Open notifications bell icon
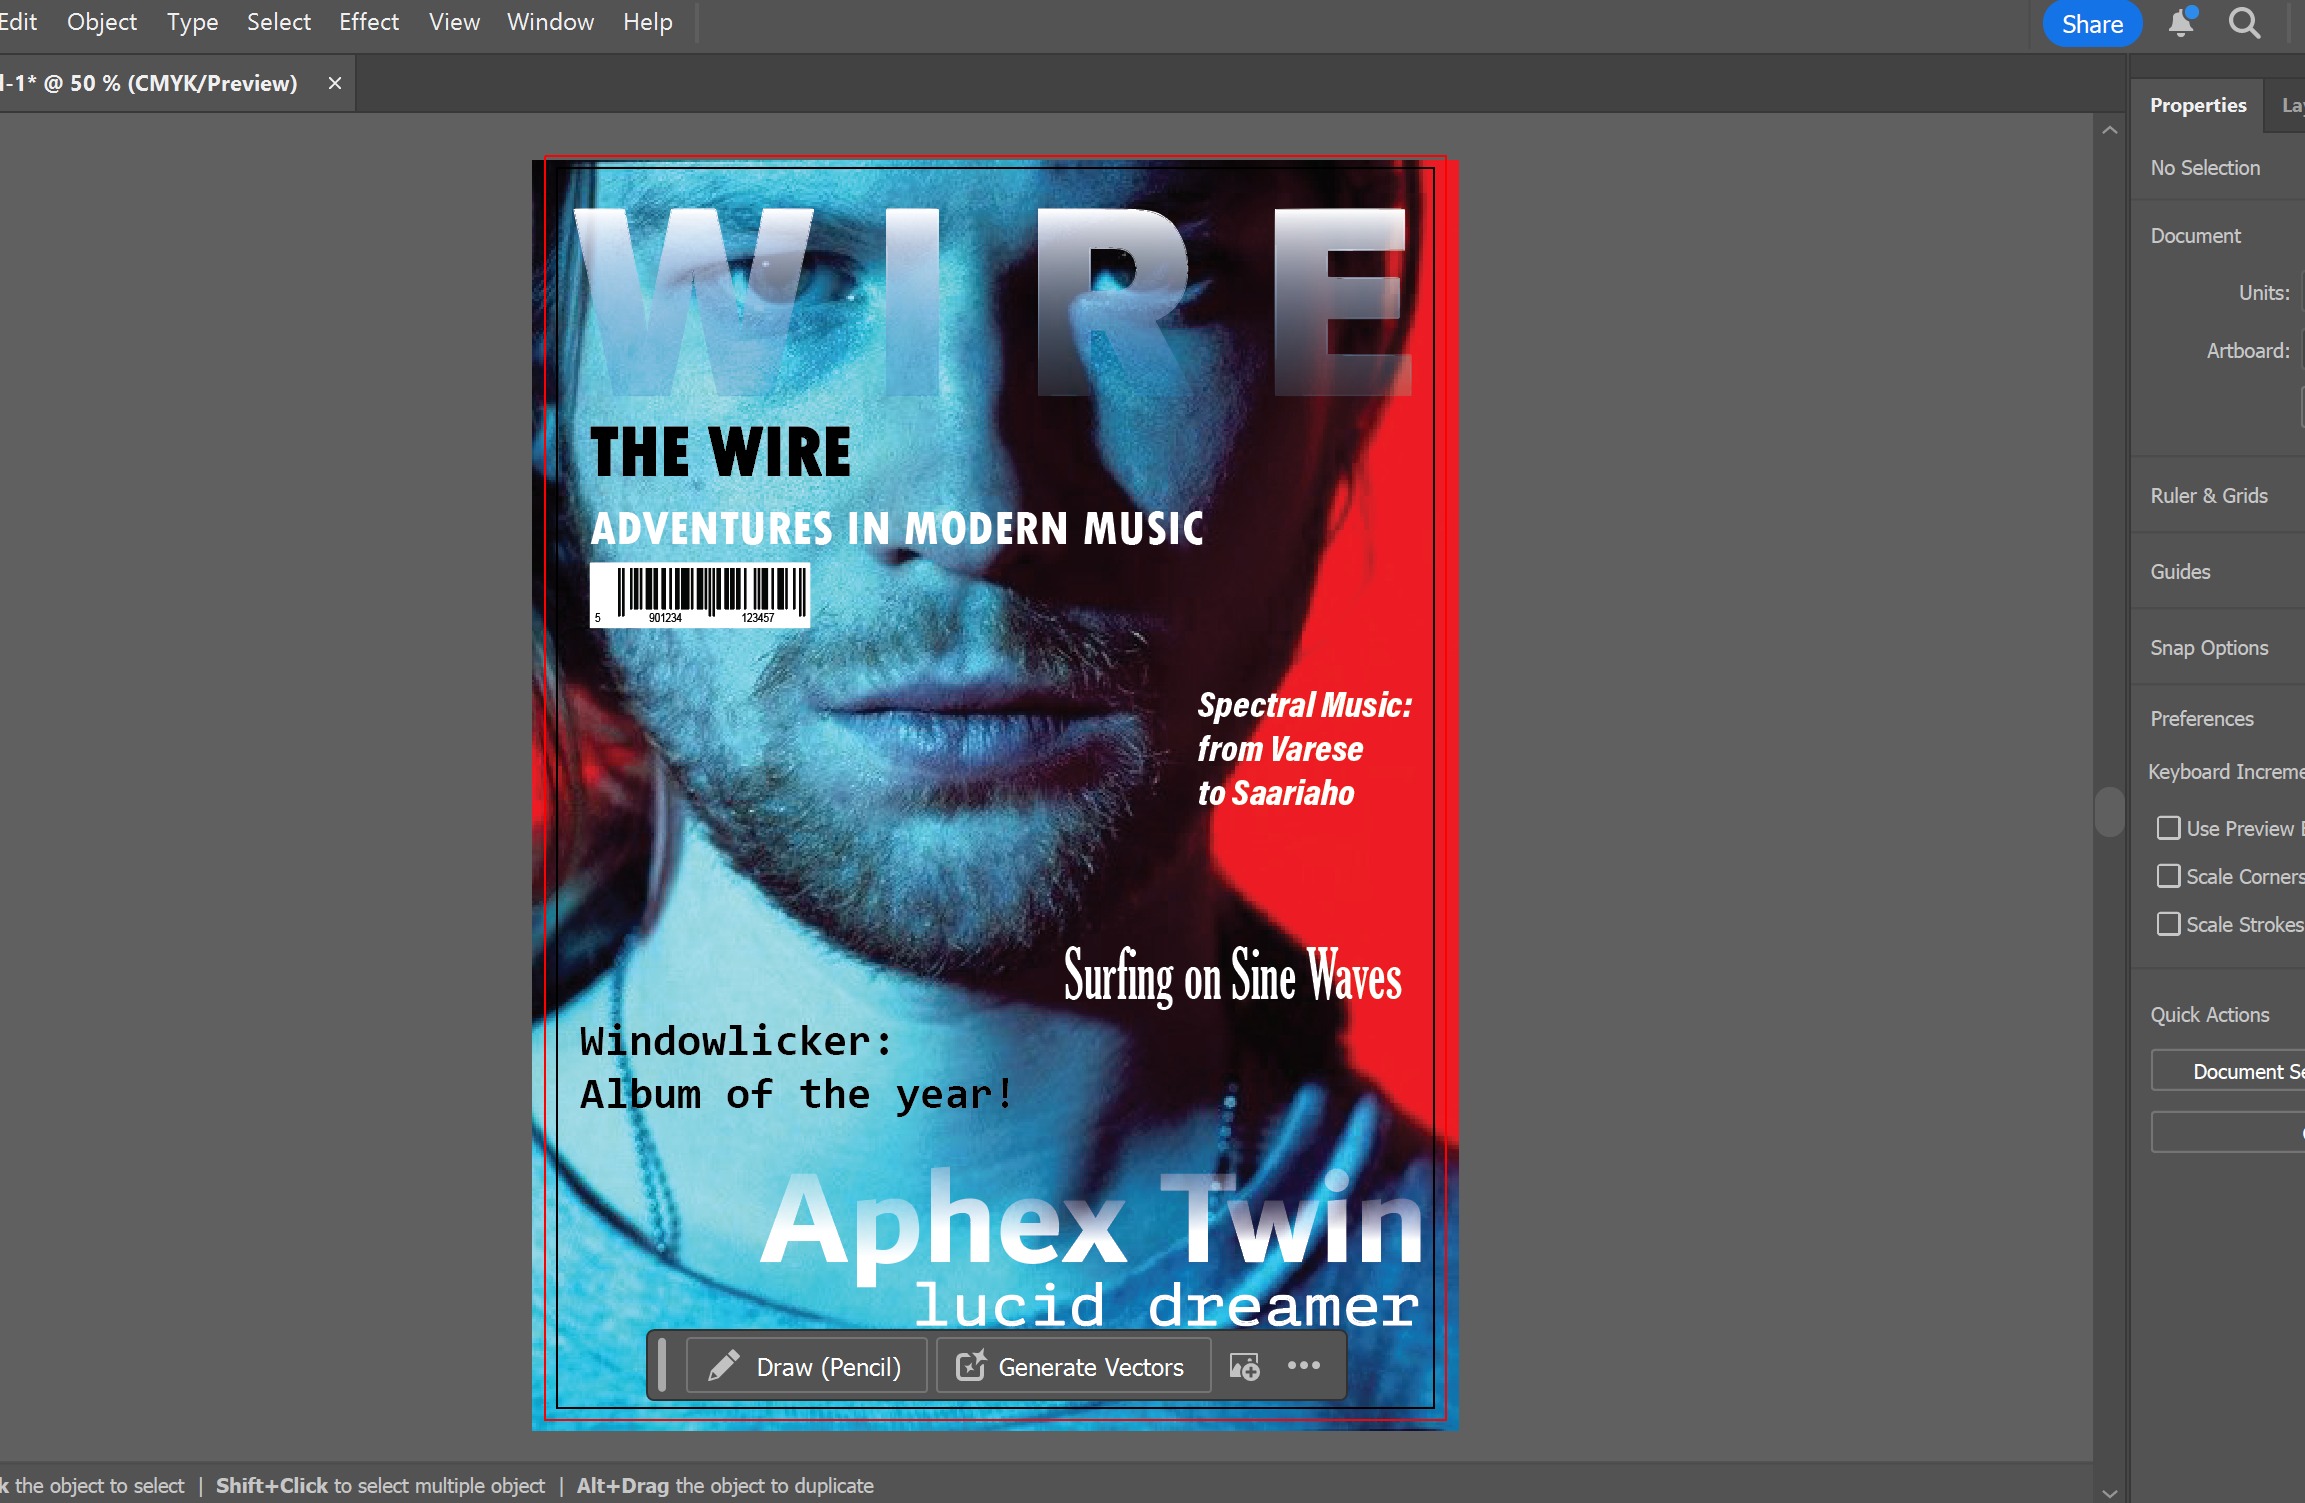Image resolution: width=2305 pixels, height=1503 pixels. pyautogui.click(x=2182, y=23)
